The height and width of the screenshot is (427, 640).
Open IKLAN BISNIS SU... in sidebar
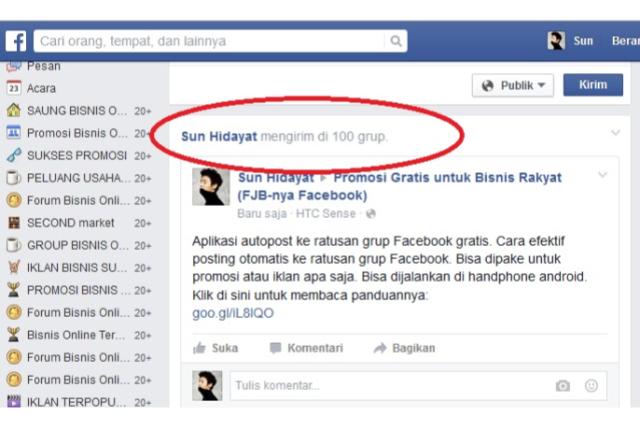point(79,267)
